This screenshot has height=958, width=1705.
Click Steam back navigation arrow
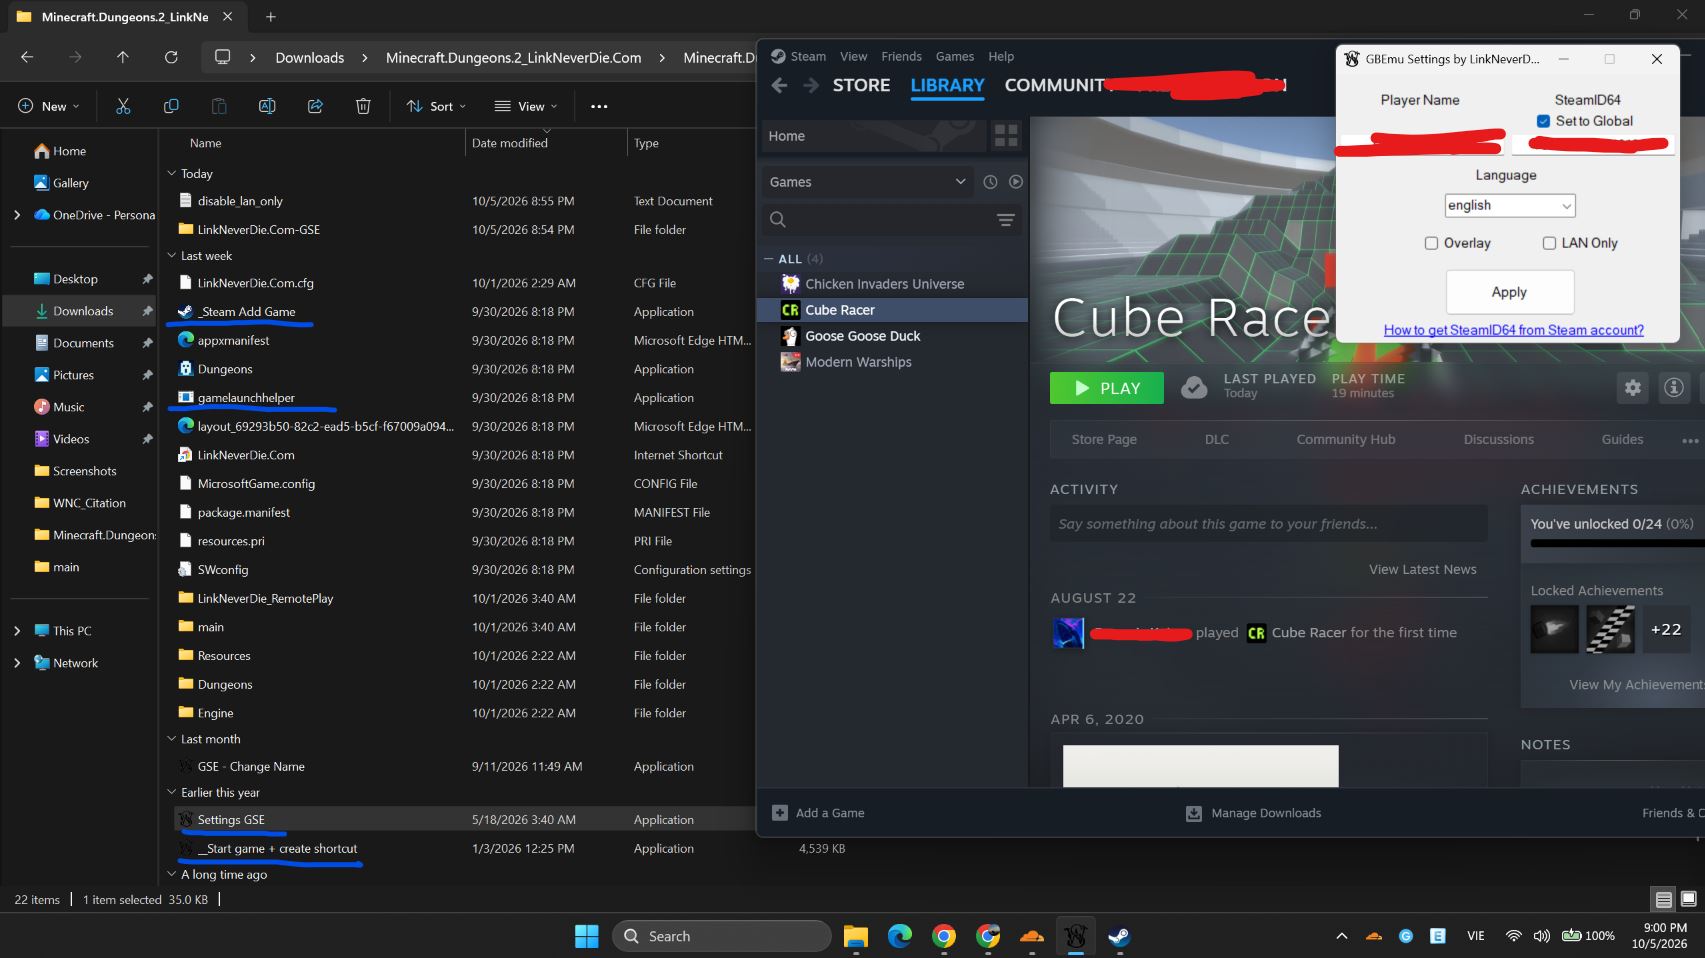779,86
